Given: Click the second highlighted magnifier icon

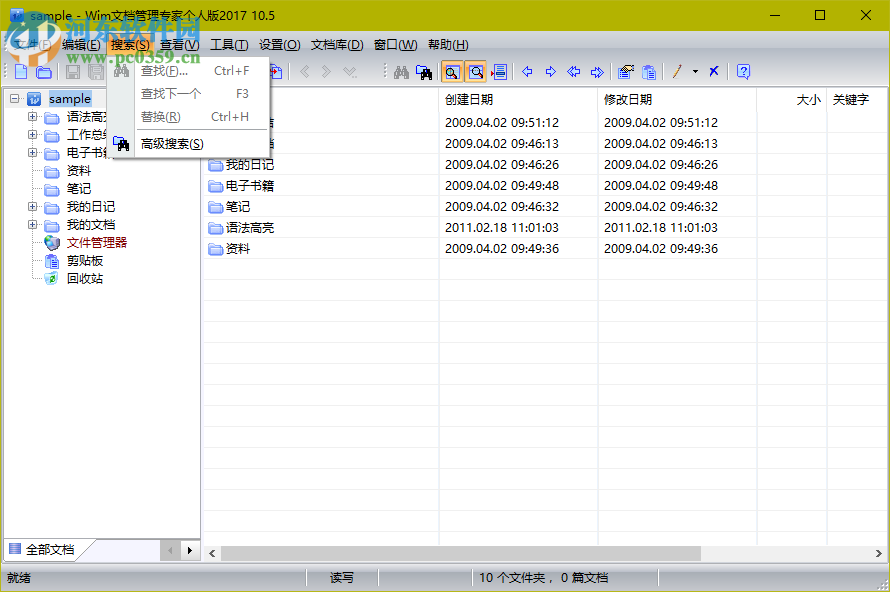Looking at the screenshot, I should (475, 71).
